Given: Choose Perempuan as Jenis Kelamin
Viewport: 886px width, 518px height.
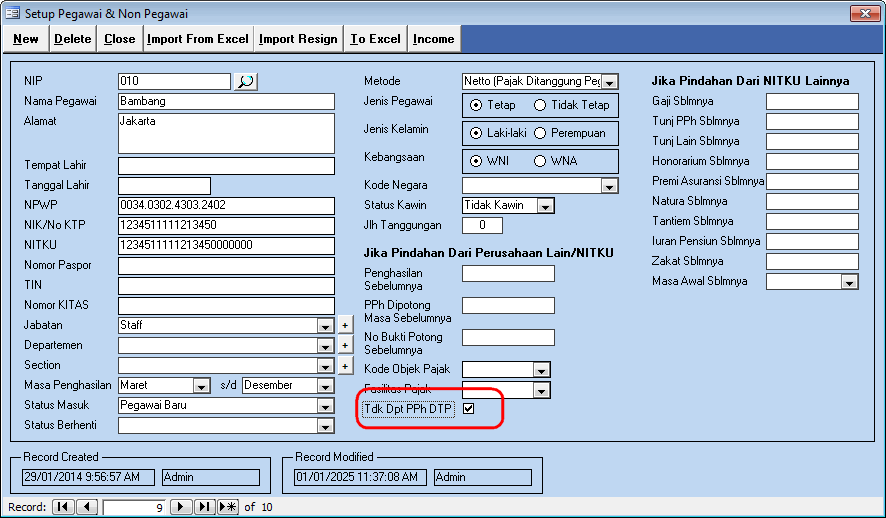Looking at the screenshot, I should click(541, 133).
